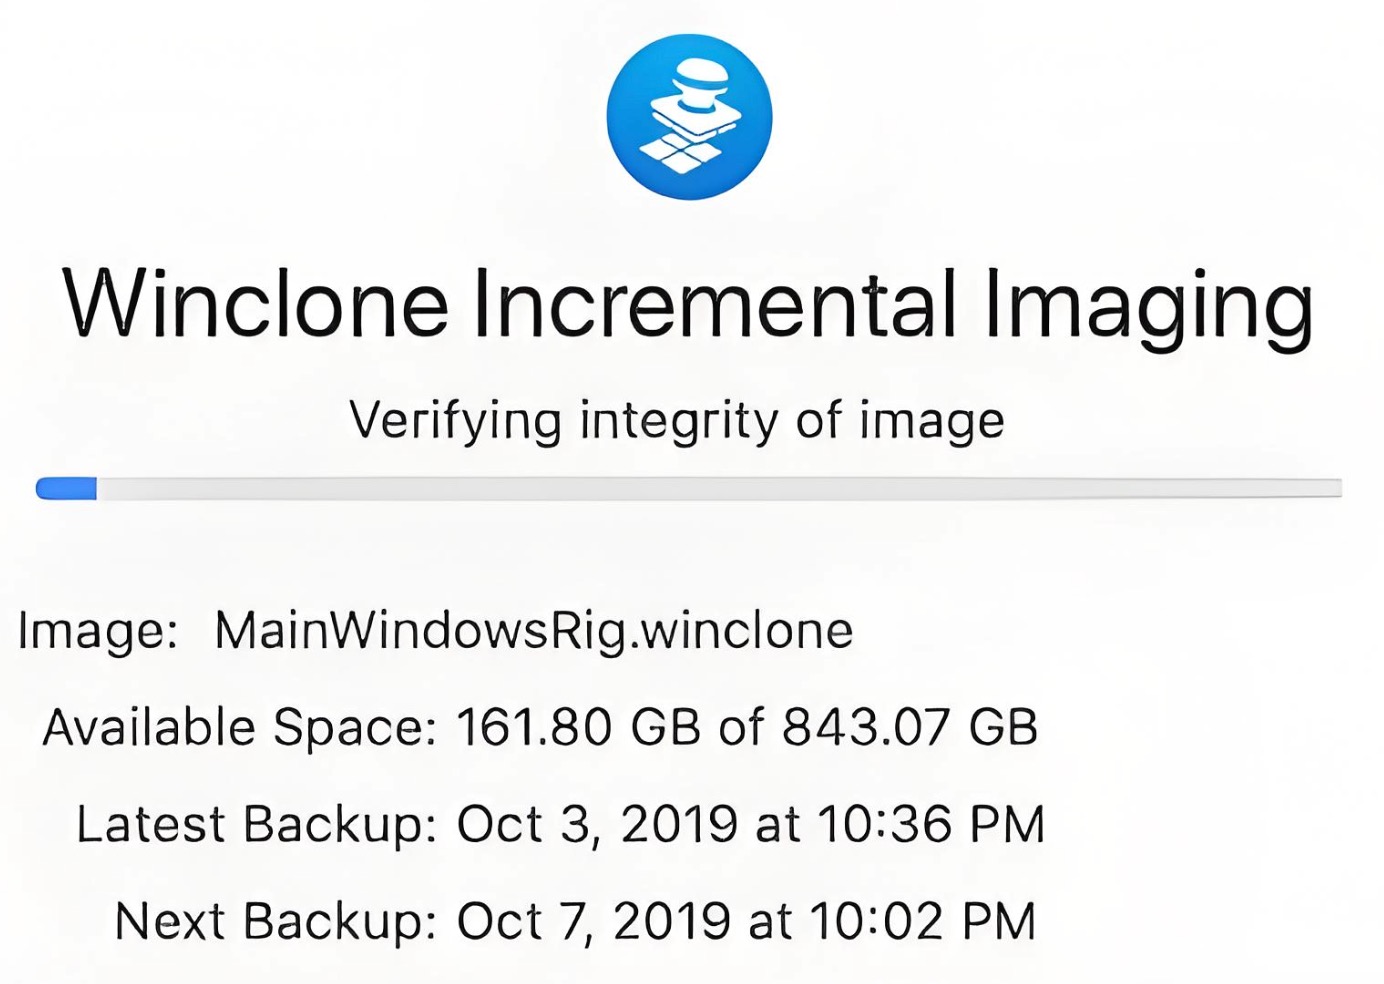Screen dimensions: 1384x984
Task: Click the Latest Backup label
Action: point(257,825)
